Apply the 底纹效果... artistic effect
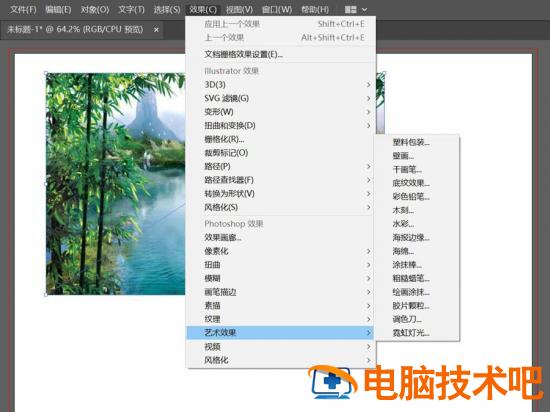Viewport: 550px width, 412px height. (x=417, y=183)
